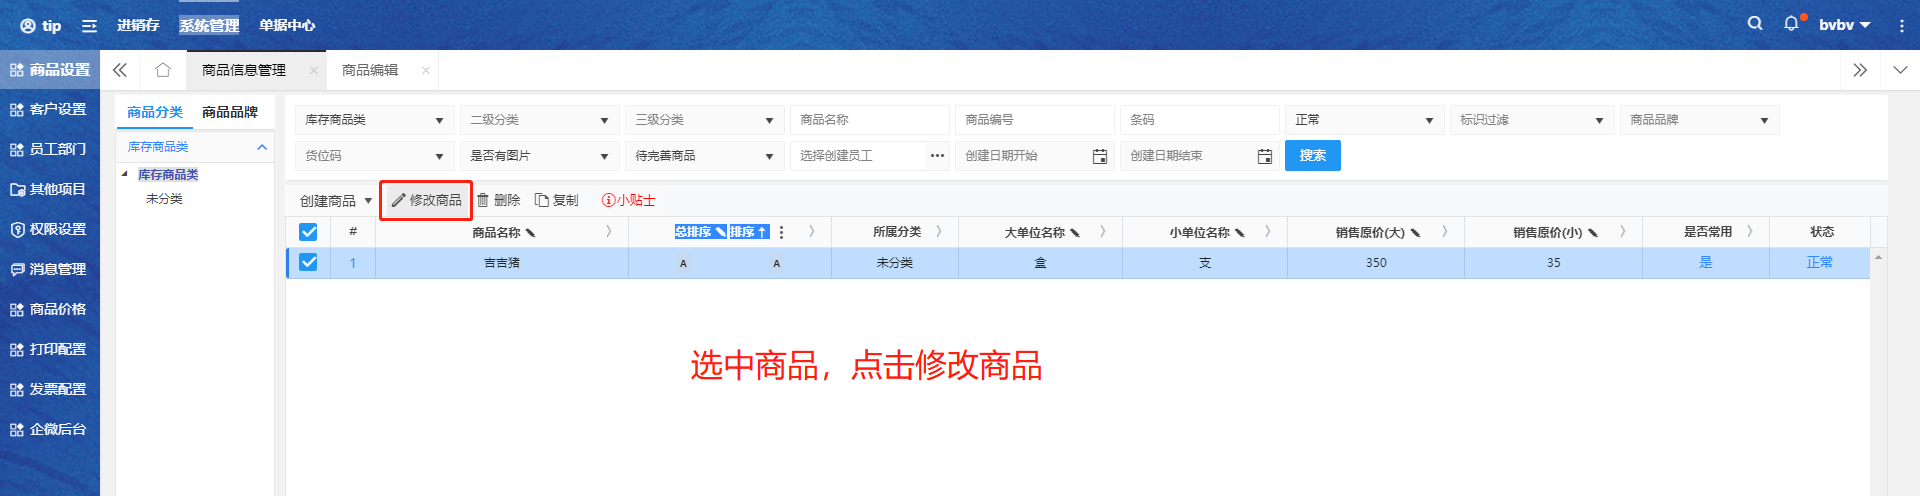Click the 商品名称 search input field
This screenshot has width=1920, height=496.
[x=869, y=120]
